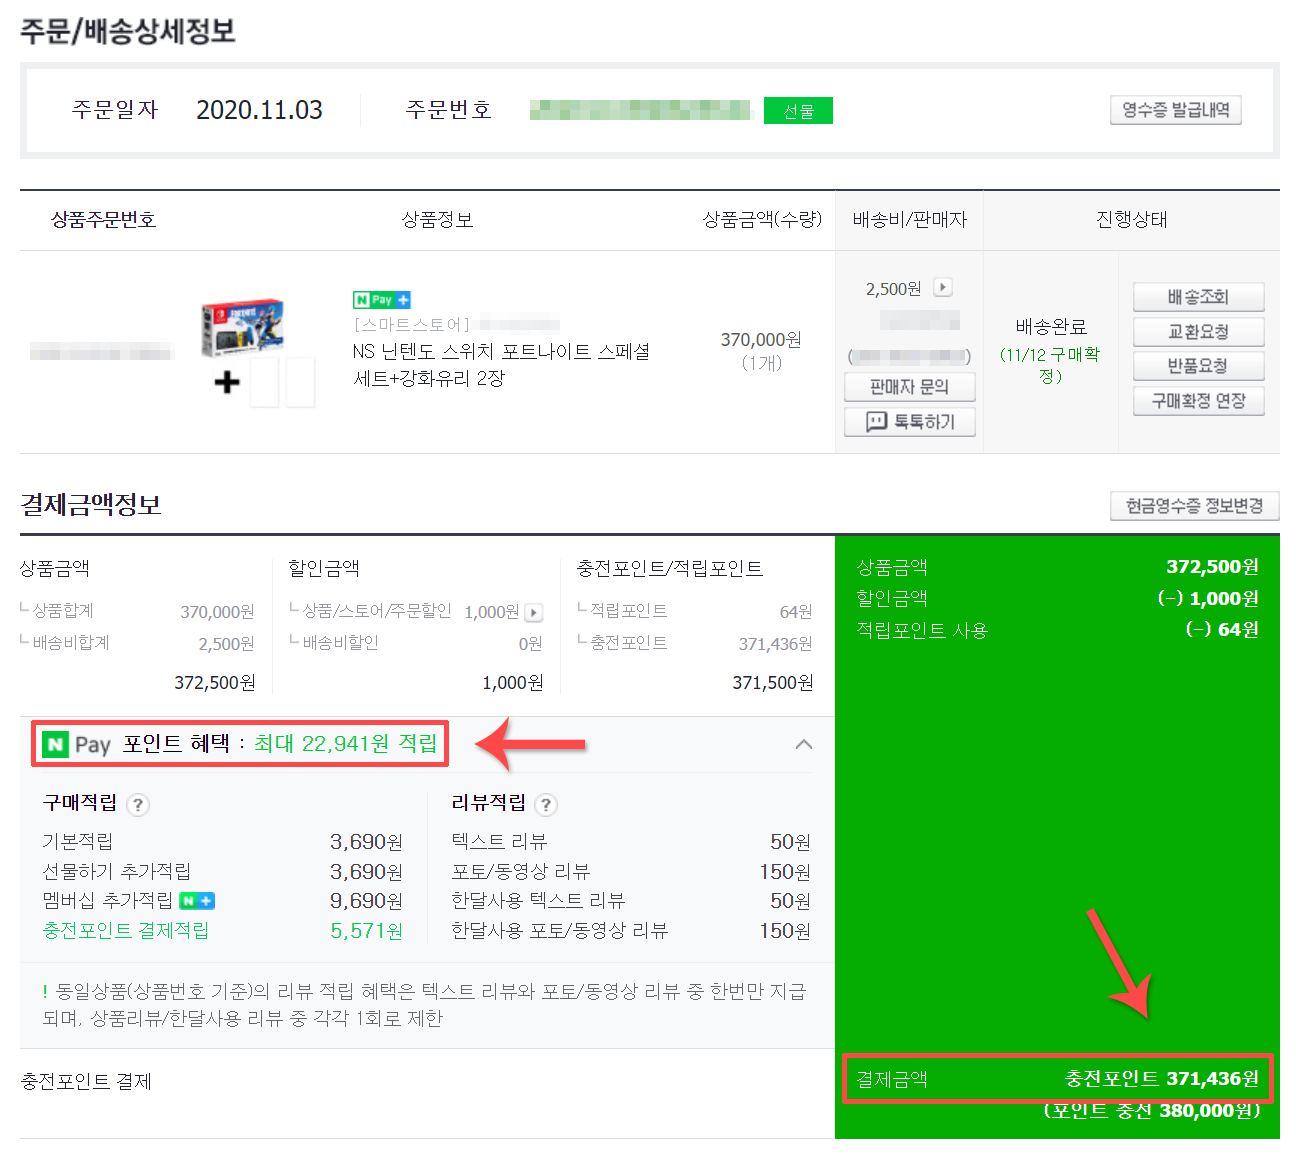1296x1158 pixels.
Task: Collapse the N Pay 포인트 혜택 section chevron
Action: [x=803, y=745]
